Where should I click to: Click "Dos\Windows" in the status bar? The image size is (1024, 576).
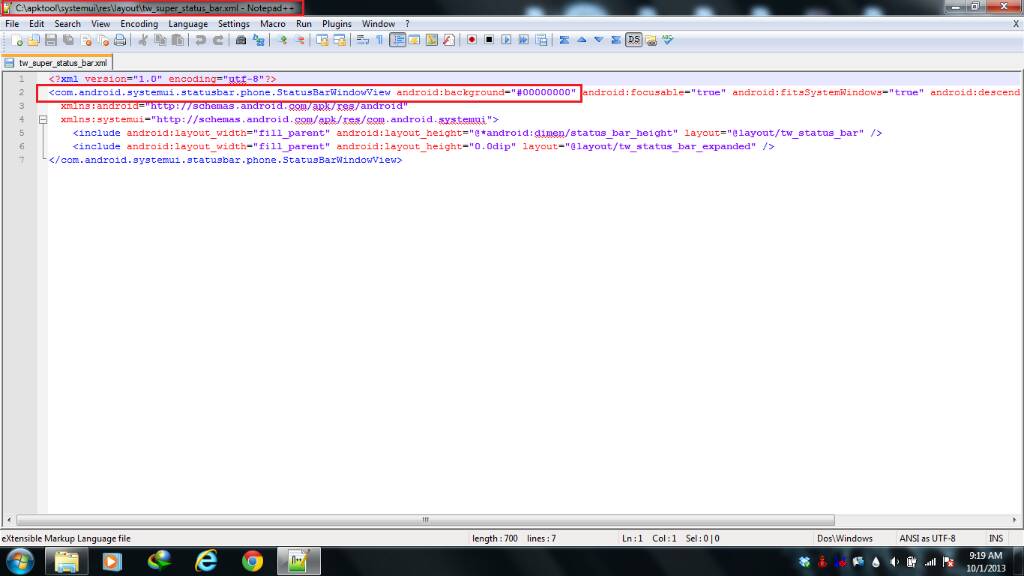click(844, 539)
